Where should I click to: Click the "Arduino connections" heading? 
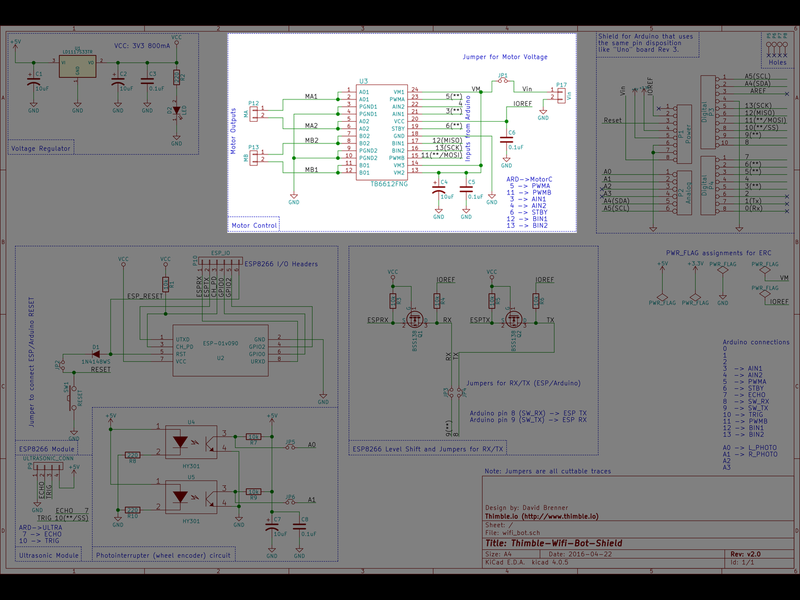pyautogui.click(x=756, y=342)
